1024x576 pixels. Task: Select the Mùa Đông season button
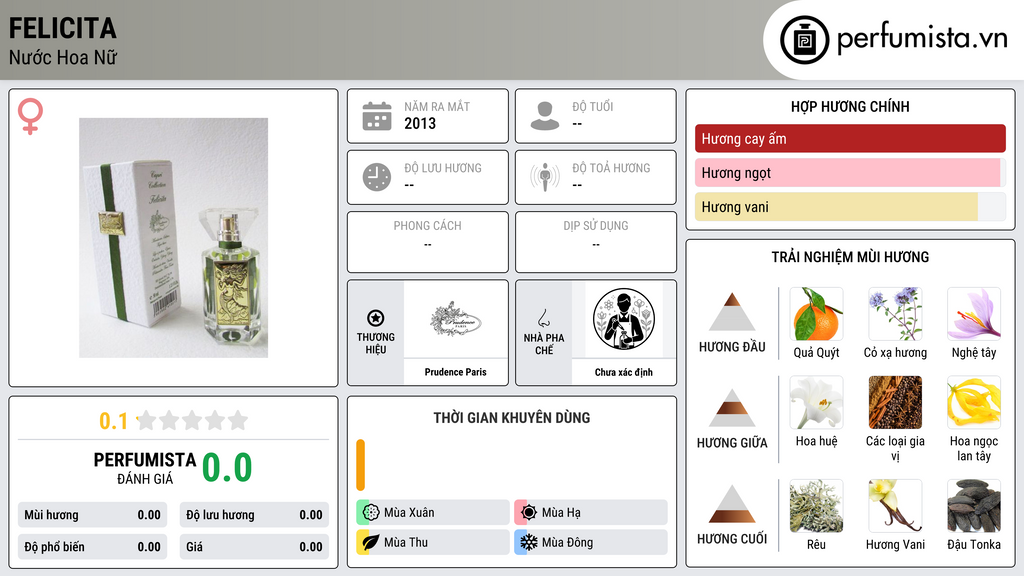pyautogui.click(x=591, y=542)
